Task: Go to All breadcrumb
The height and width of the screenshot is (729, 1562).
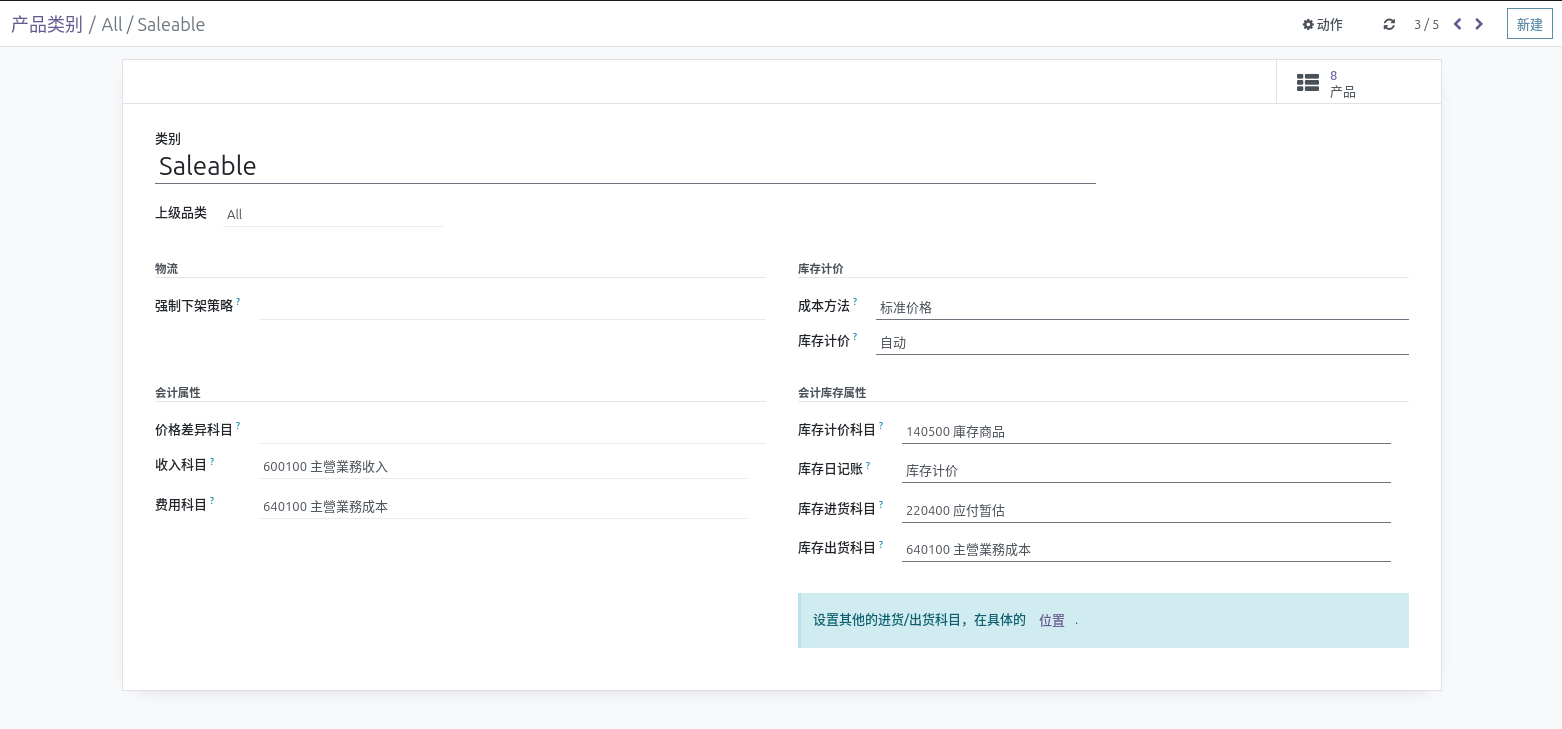Action: pyautogui.click(x=112, y=24)
